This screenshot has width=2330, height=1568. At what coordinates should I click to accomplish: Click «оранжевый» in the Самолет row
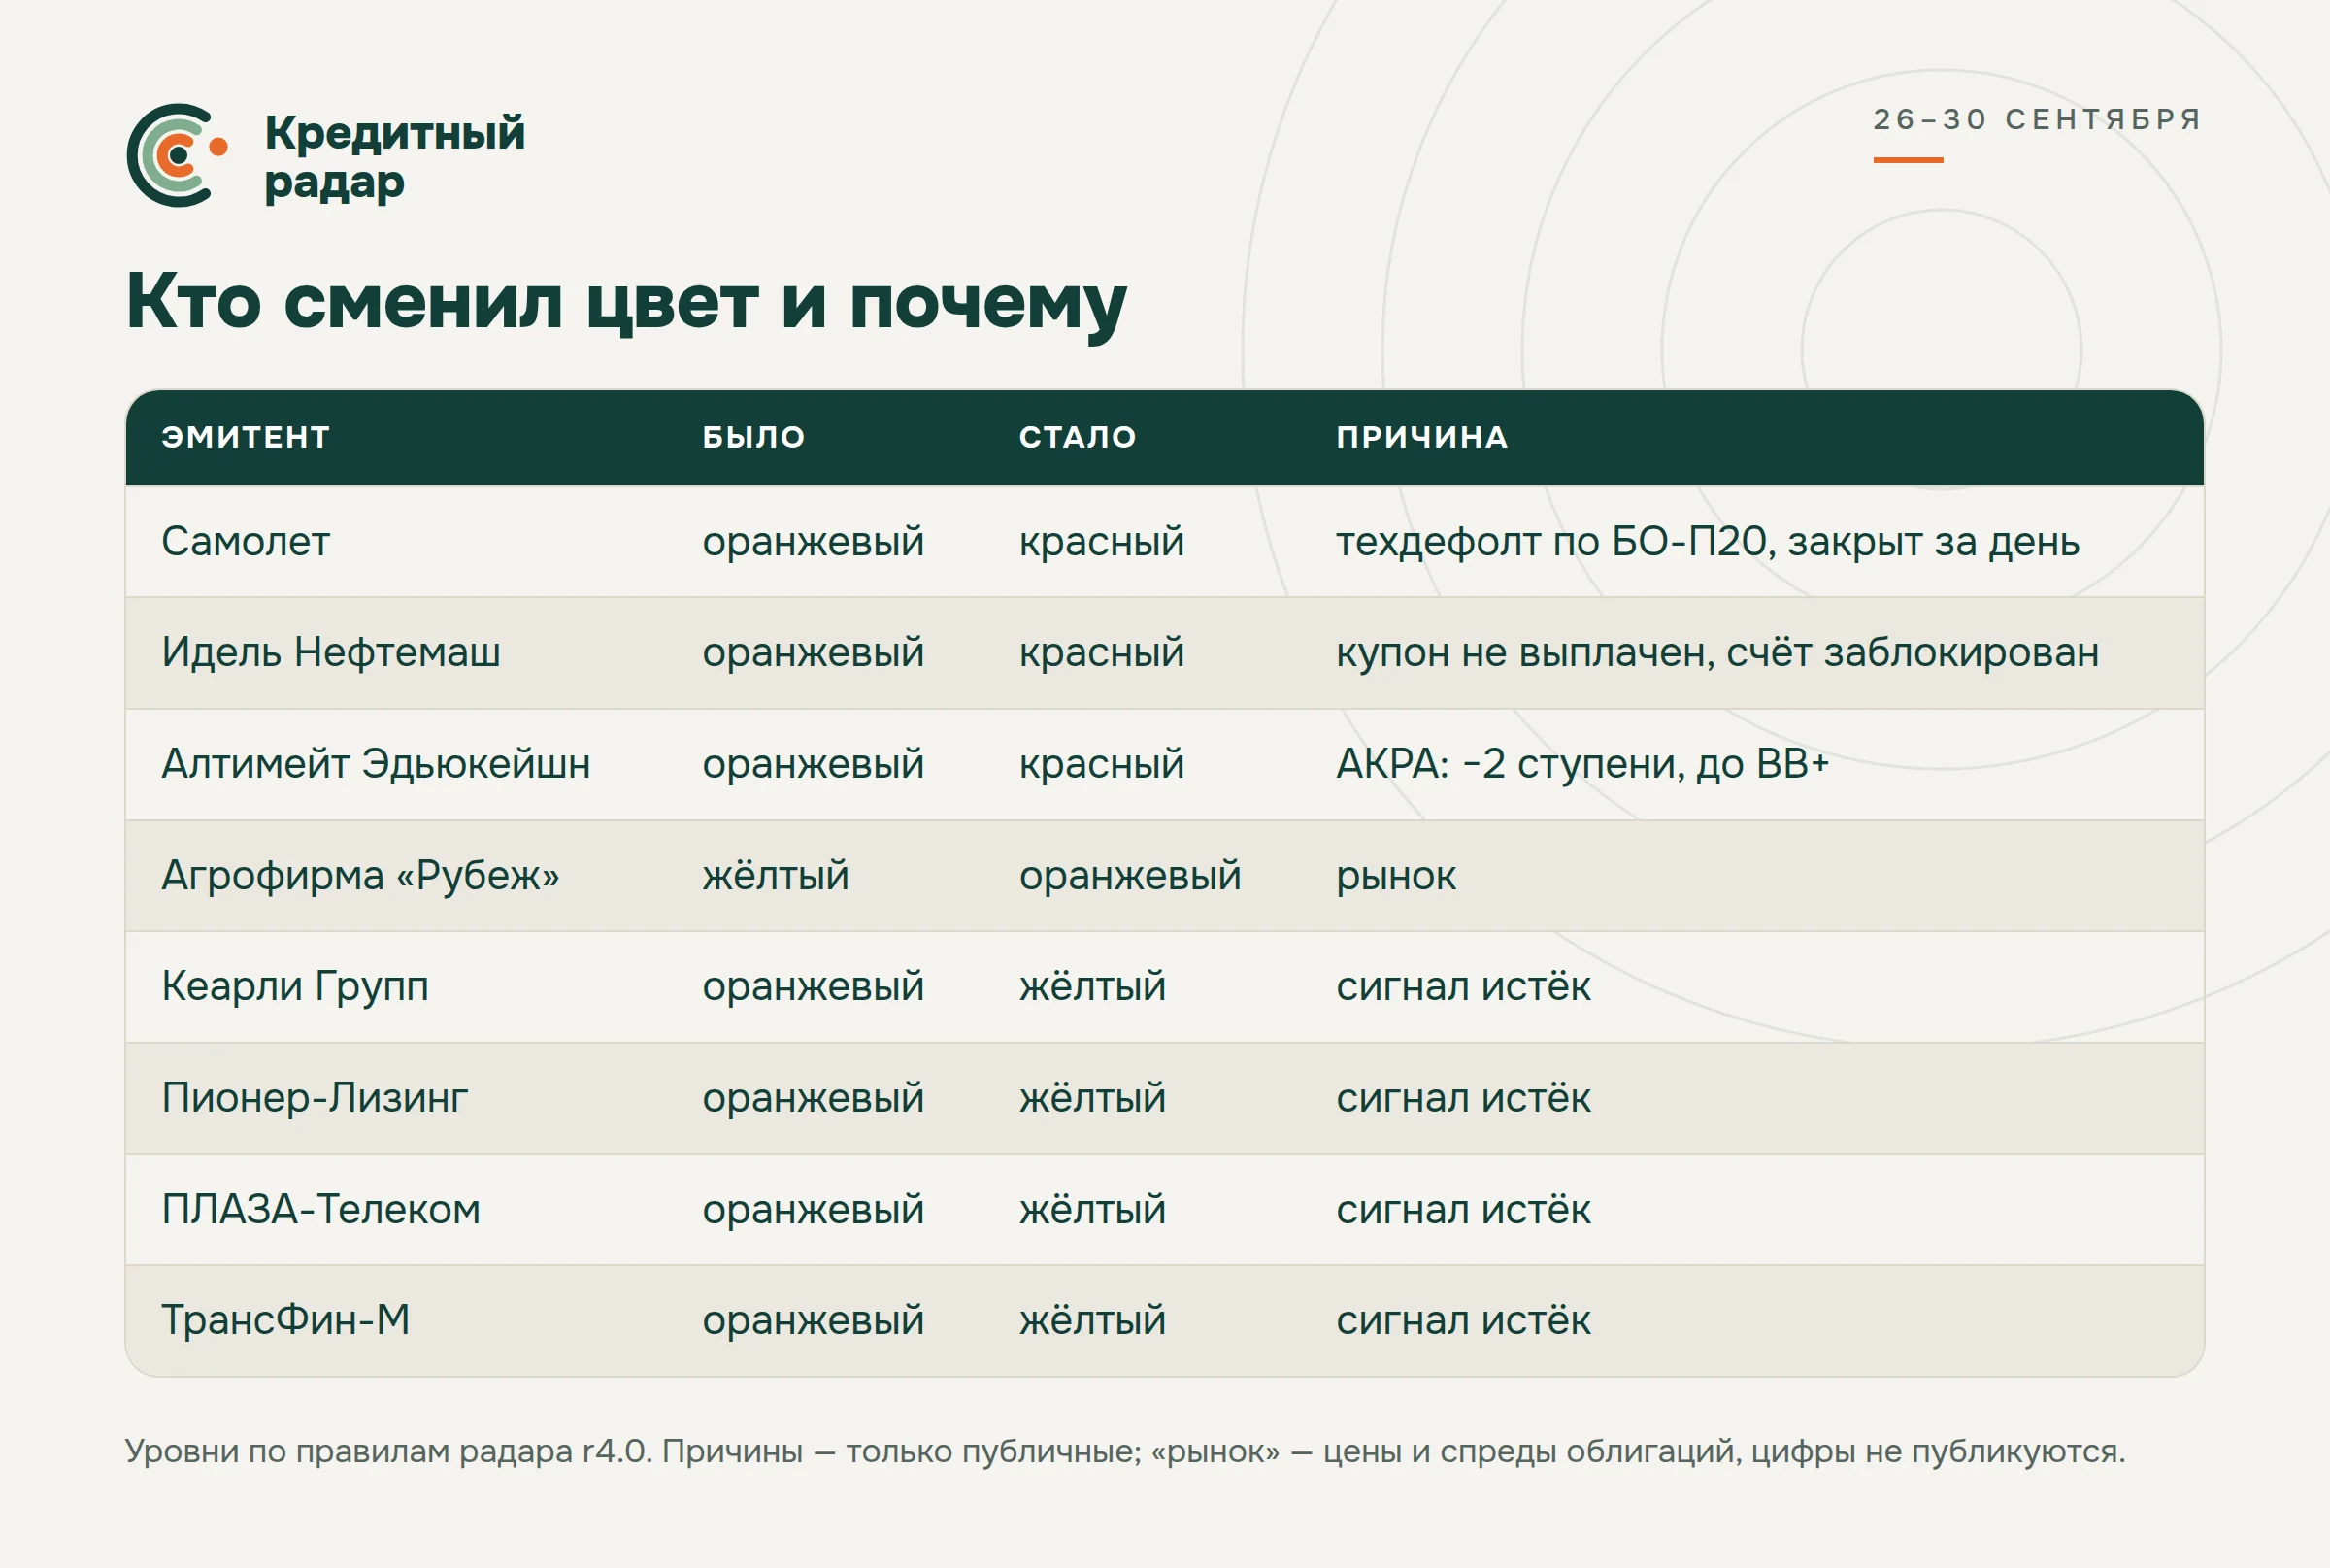click(x=813, y=542)
